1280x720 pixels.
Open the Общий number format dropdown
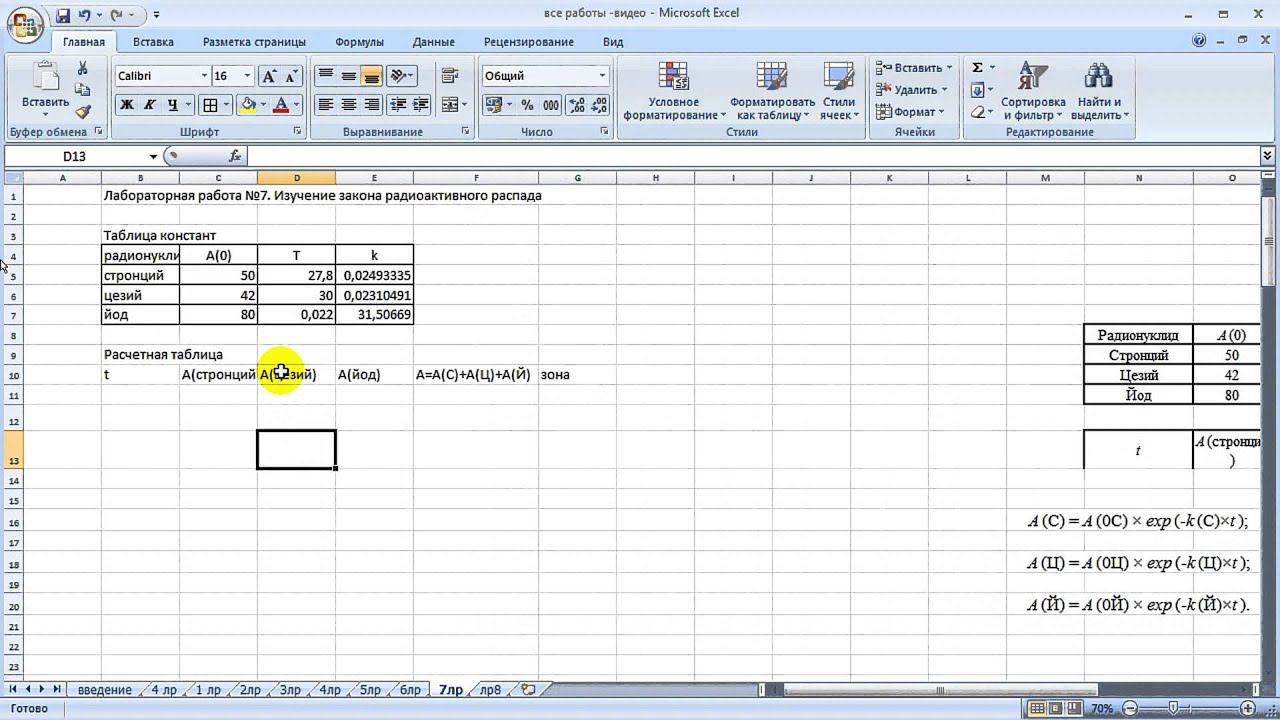click(602, 76)
